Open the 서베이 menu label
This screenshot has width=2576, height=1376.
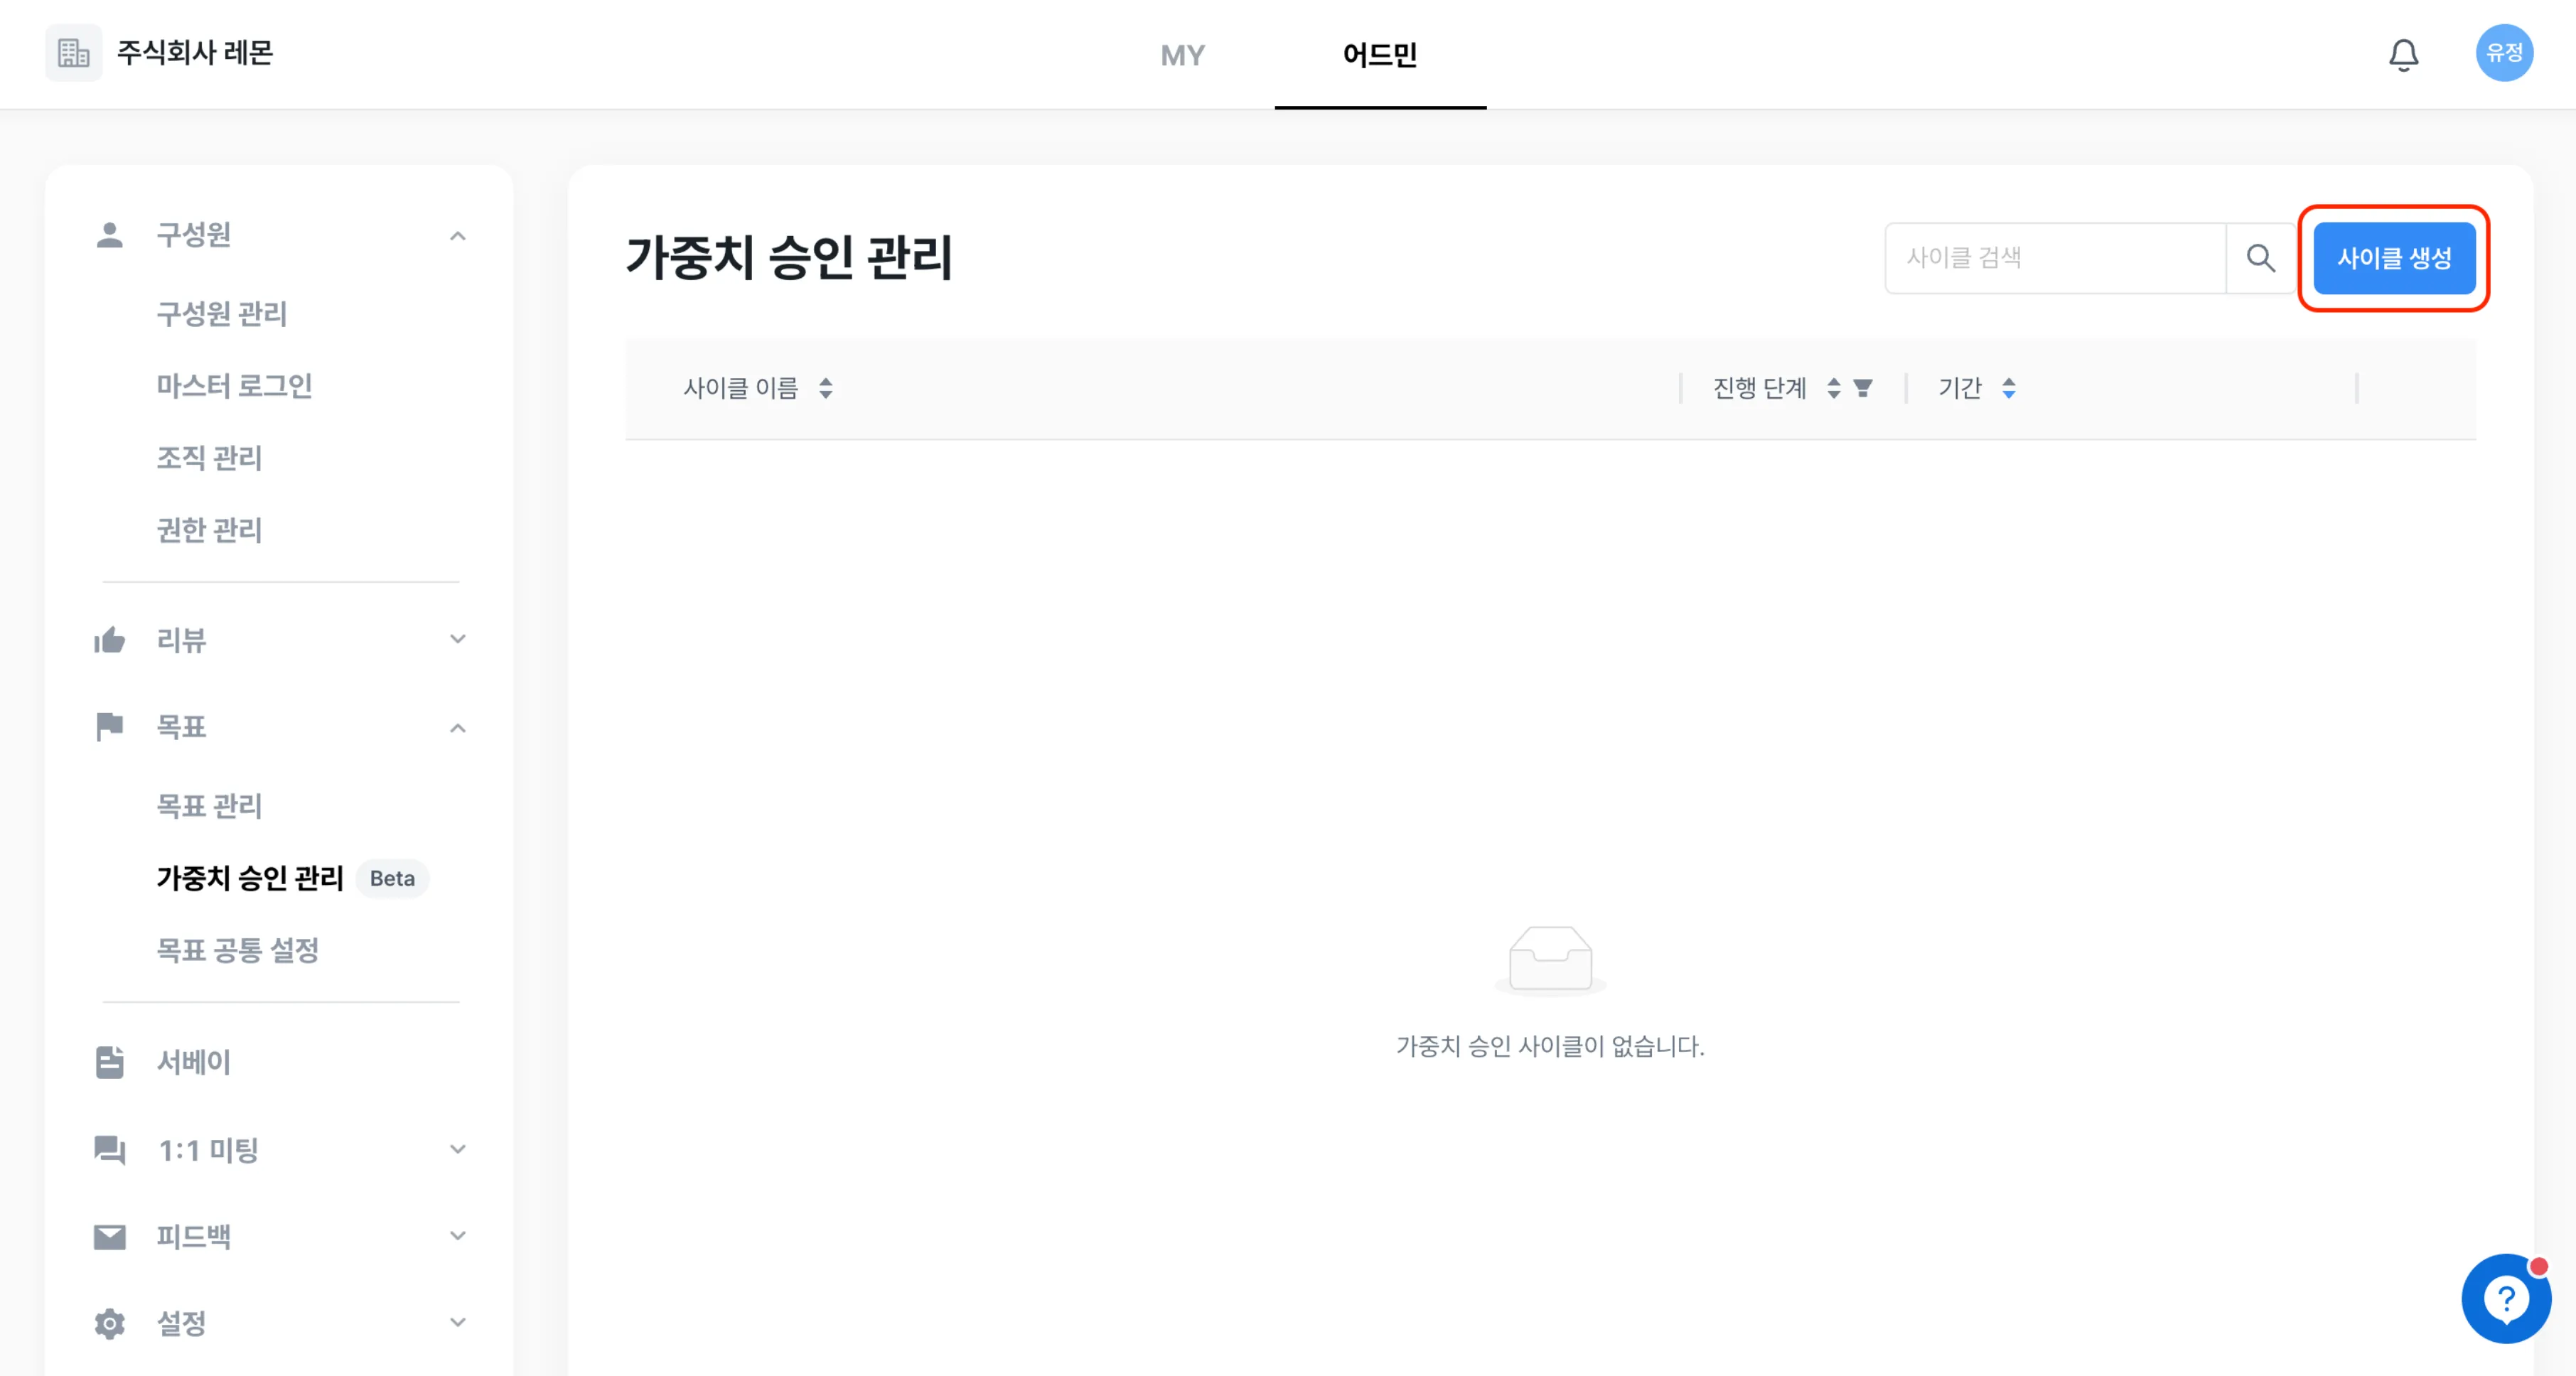[x=193, y=1062]
